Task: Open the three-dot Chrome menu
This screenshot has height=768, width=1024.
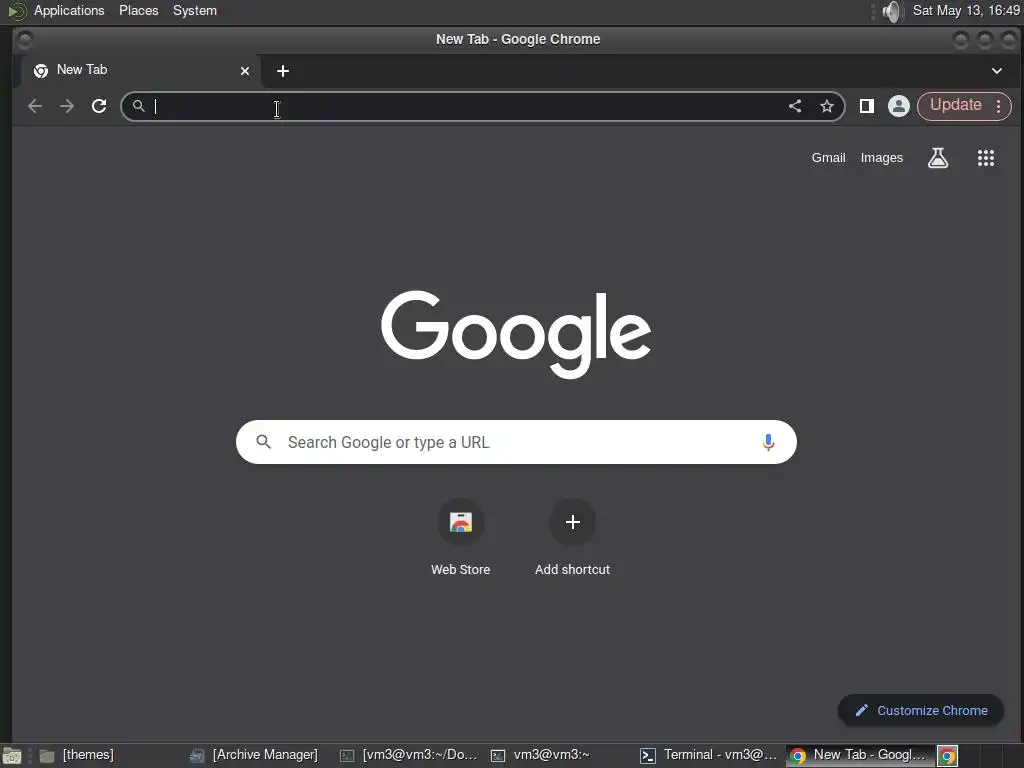Action: 999,106
